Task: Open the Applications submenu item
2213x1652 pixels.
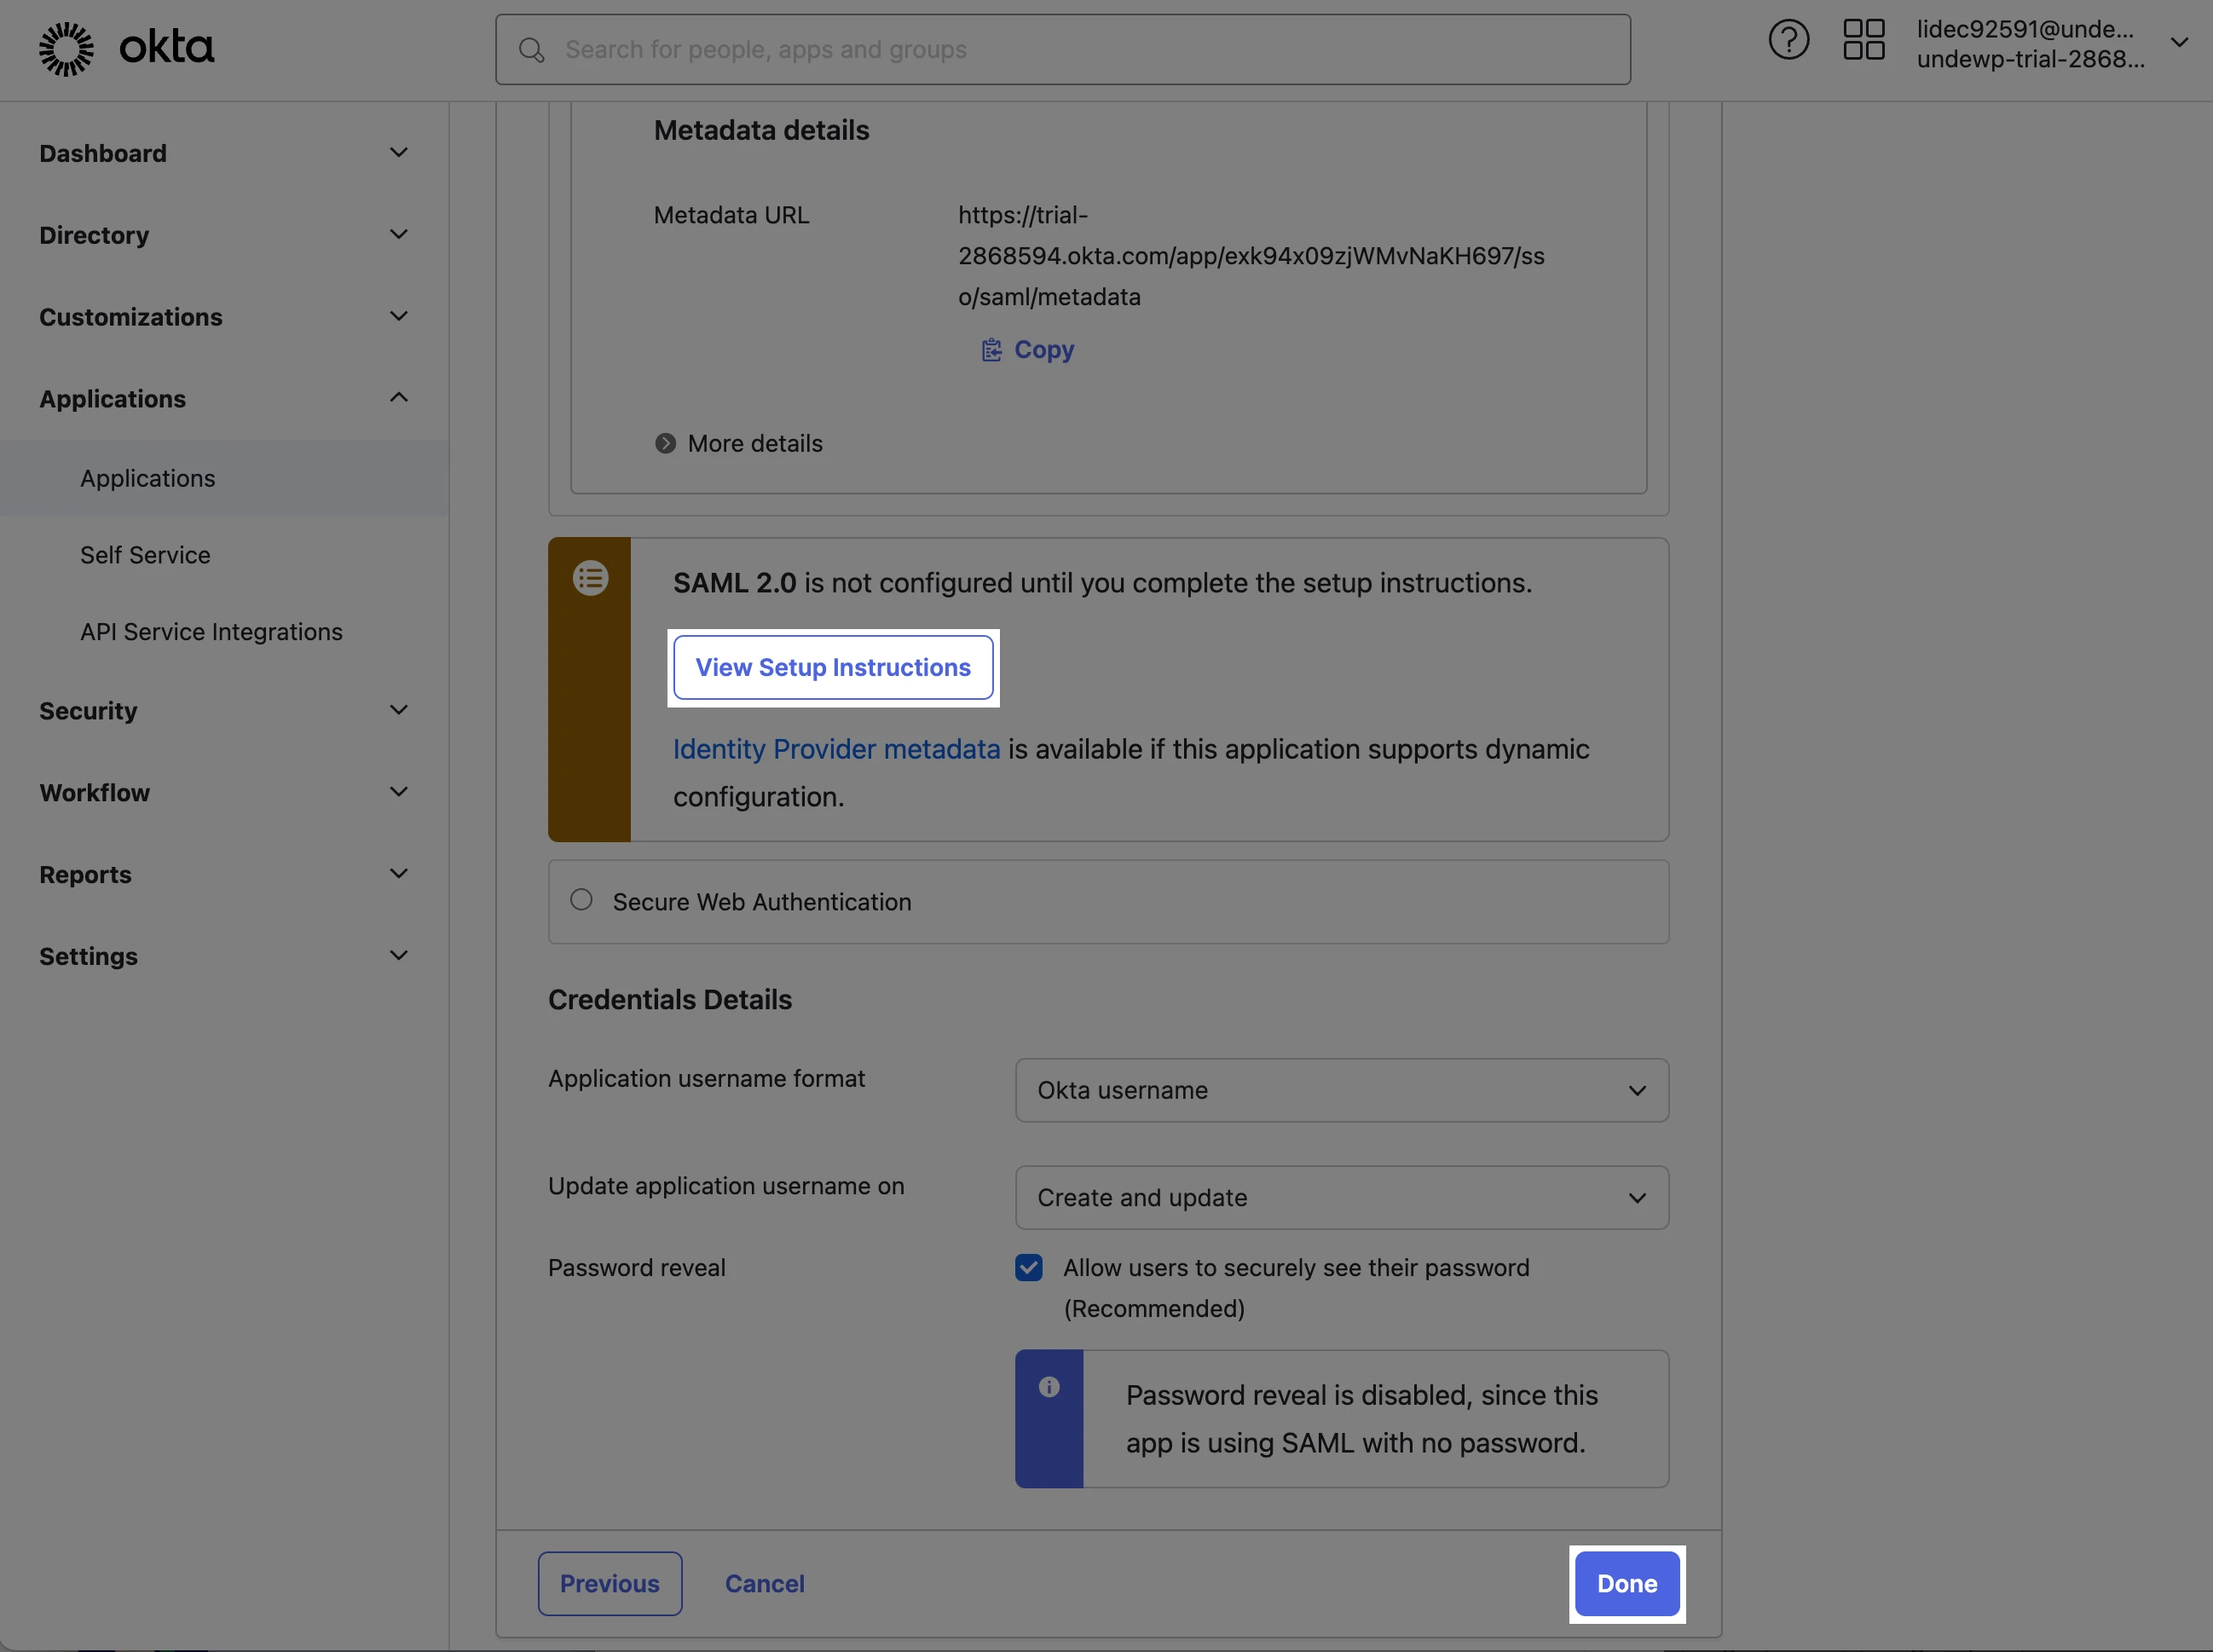Action: [x=225, y=478]
